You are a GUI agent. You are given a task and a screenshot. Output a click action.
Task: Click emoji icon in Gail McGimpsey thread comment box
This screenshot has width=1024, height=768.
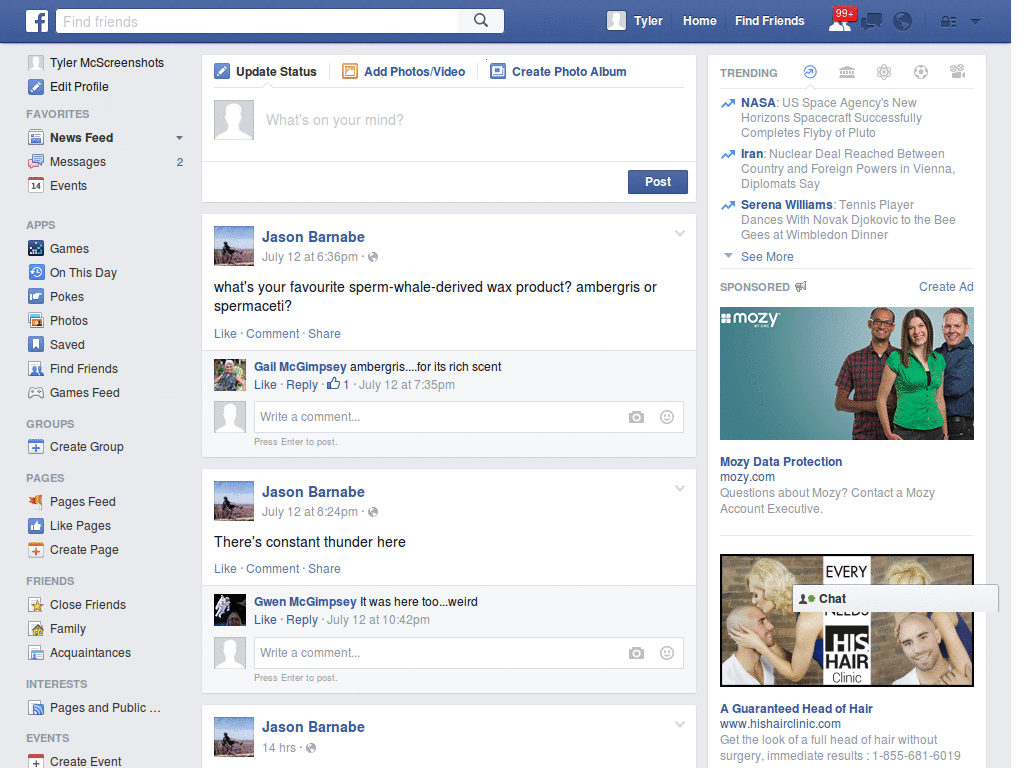click(x=667, y=417)
